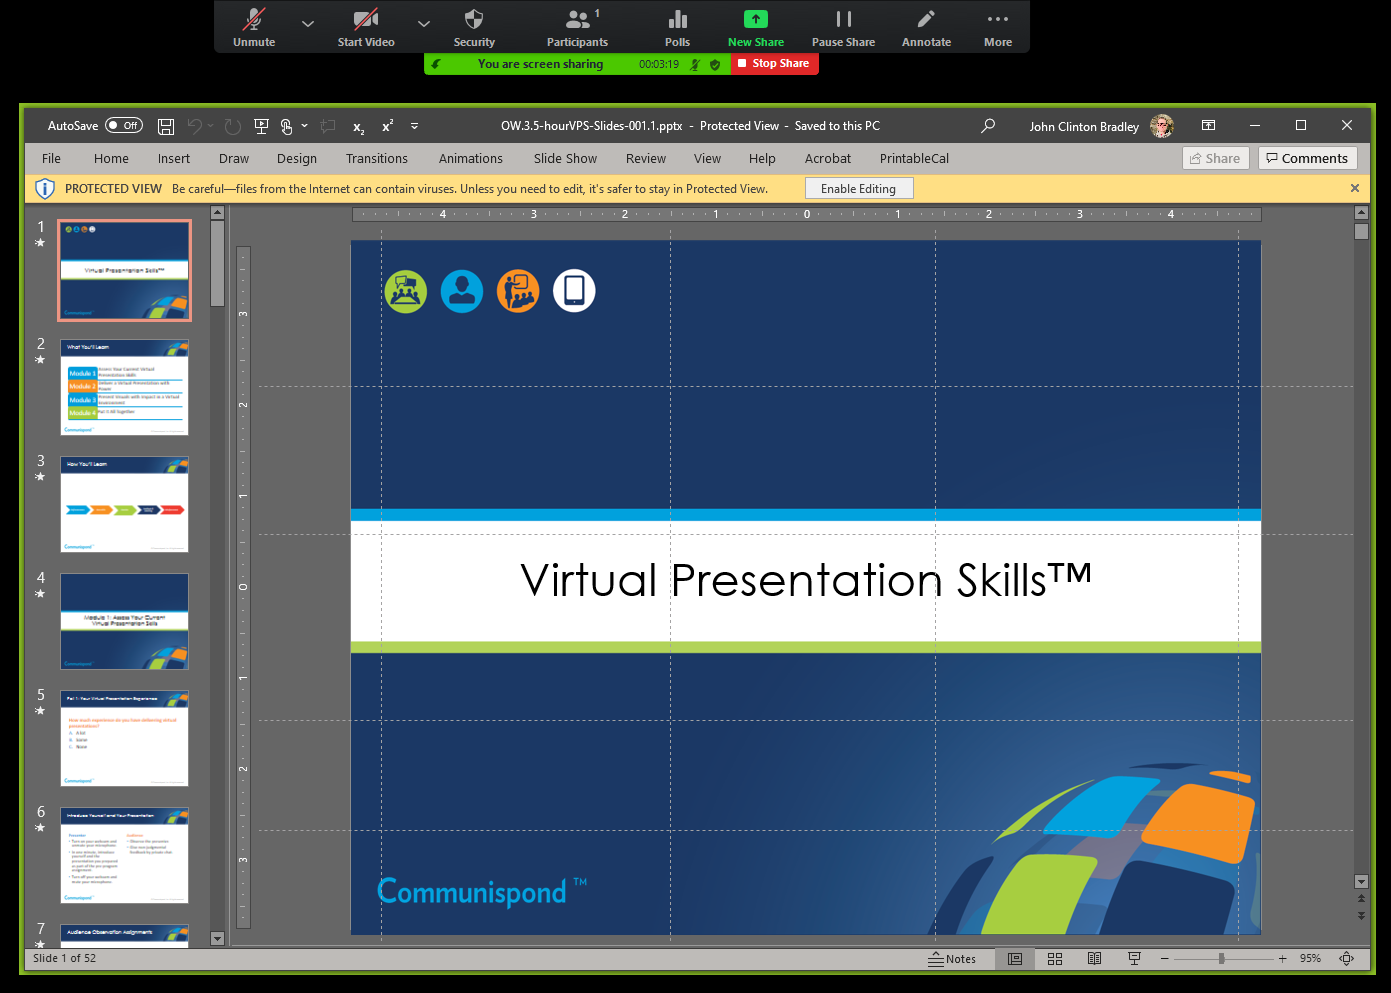Open the Home tab
This screenshot has height=993, width=1391.
pyautogui.click(x=111, y=159)
